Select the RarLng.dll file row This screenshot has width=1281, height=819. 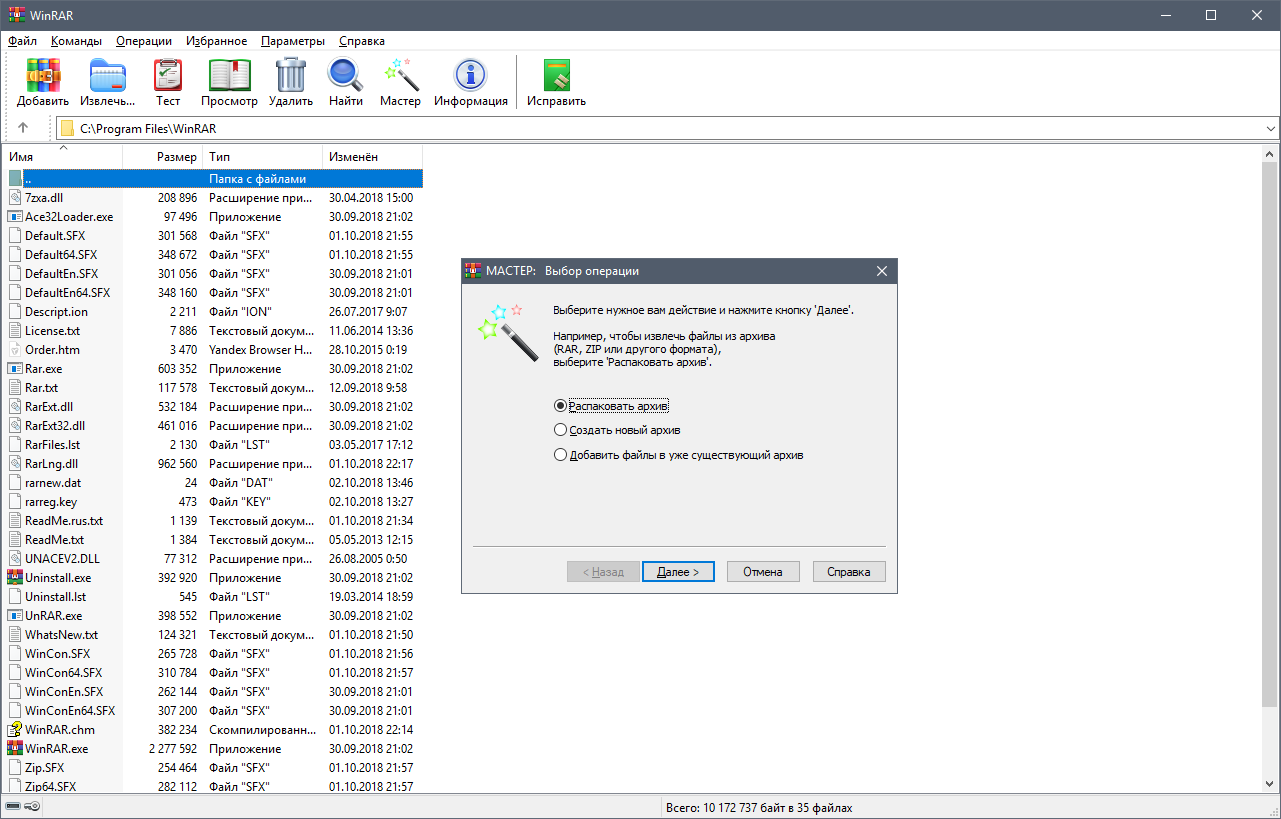(214, 463)
